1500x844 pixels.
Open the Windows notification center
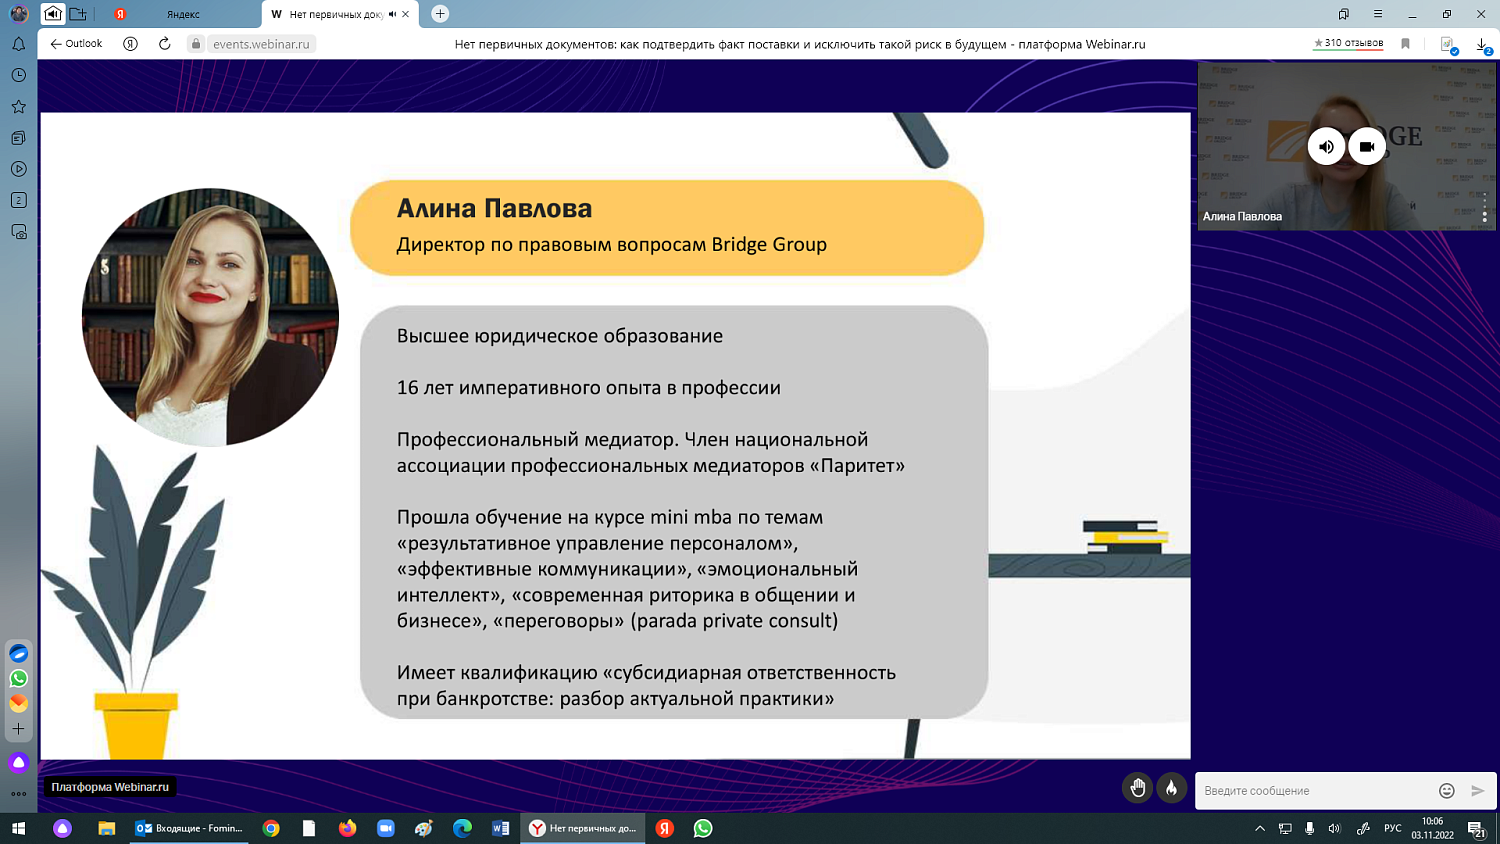pos(1476,828)
